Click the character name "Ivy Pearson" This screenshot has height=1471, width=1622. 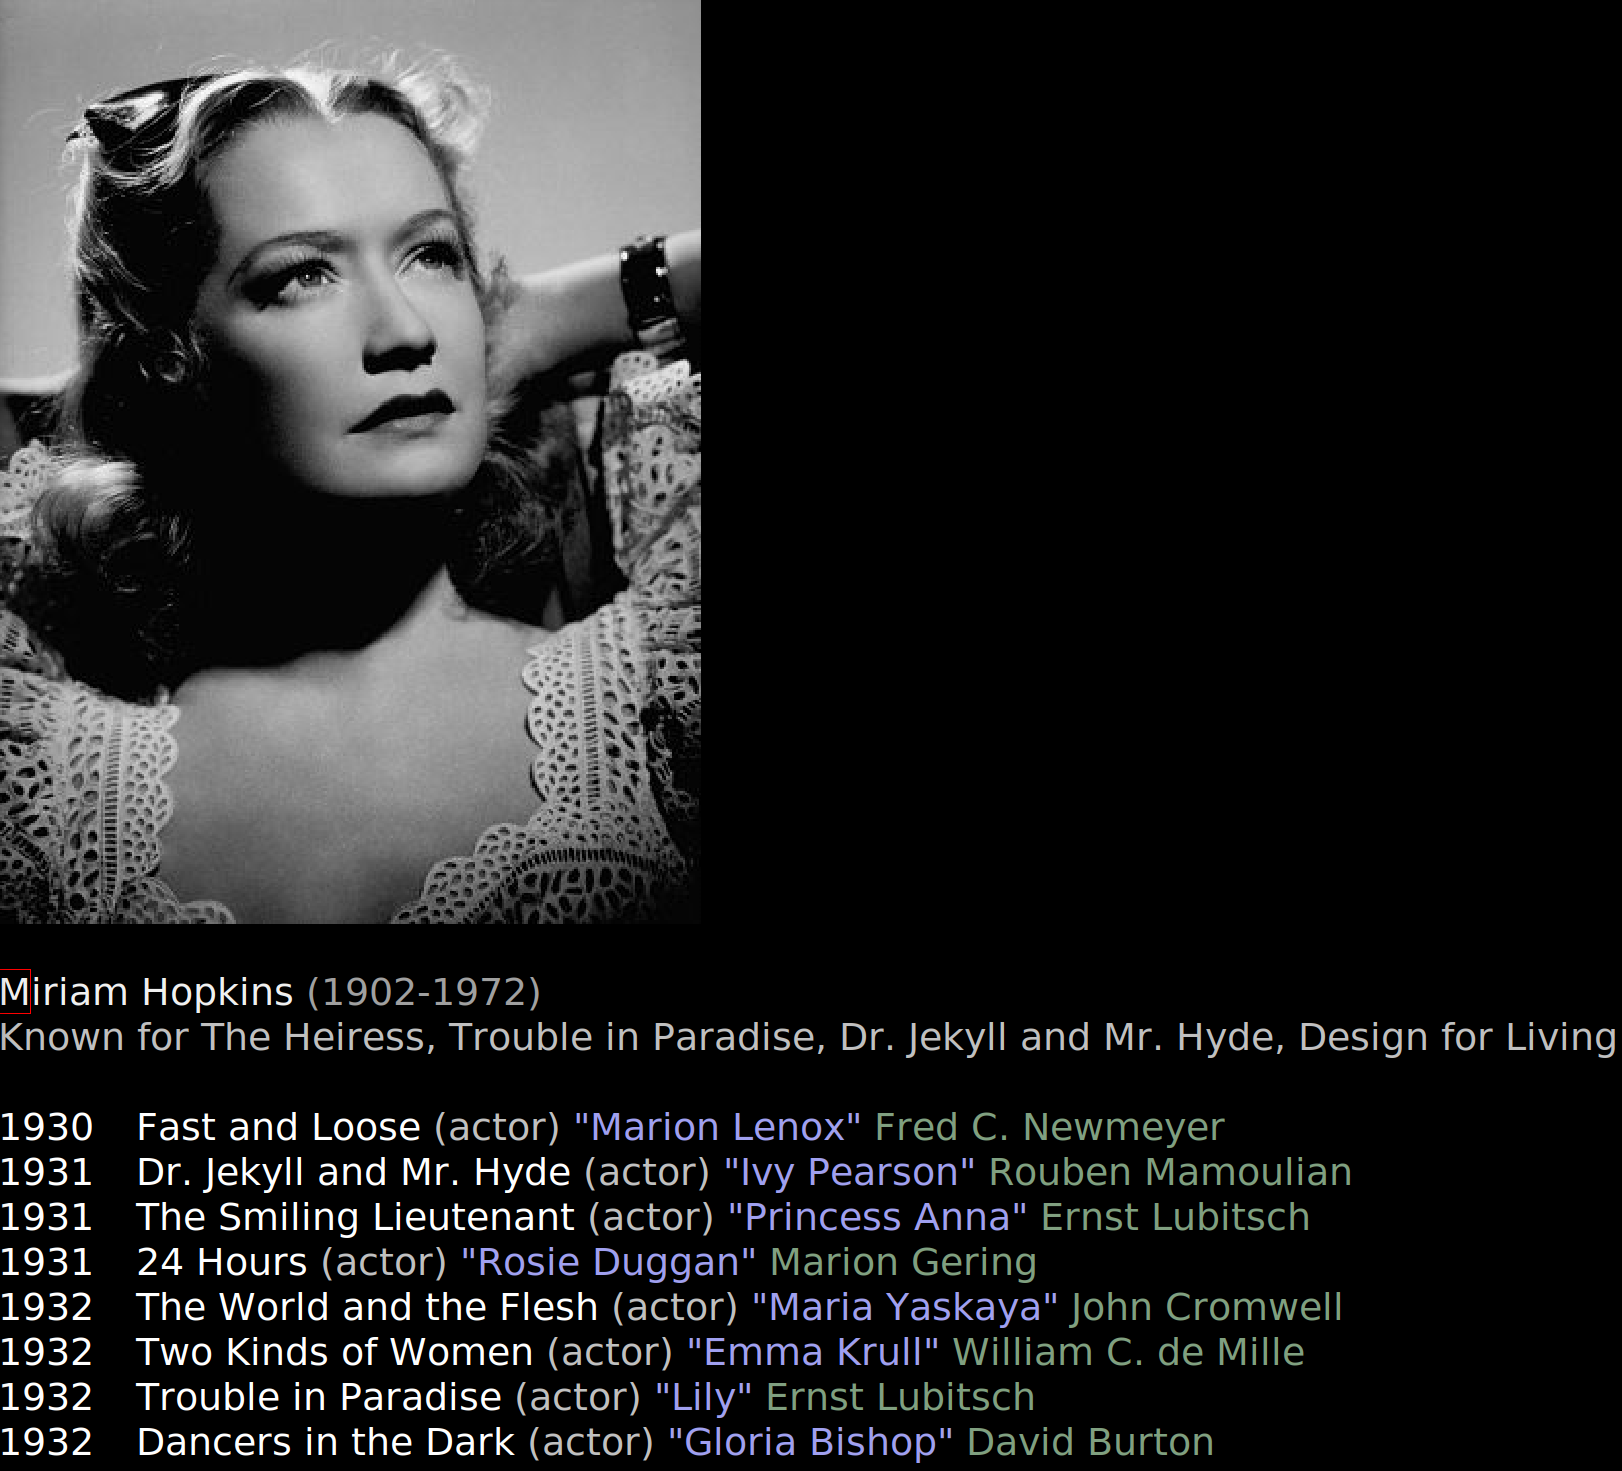[849, 1172]
